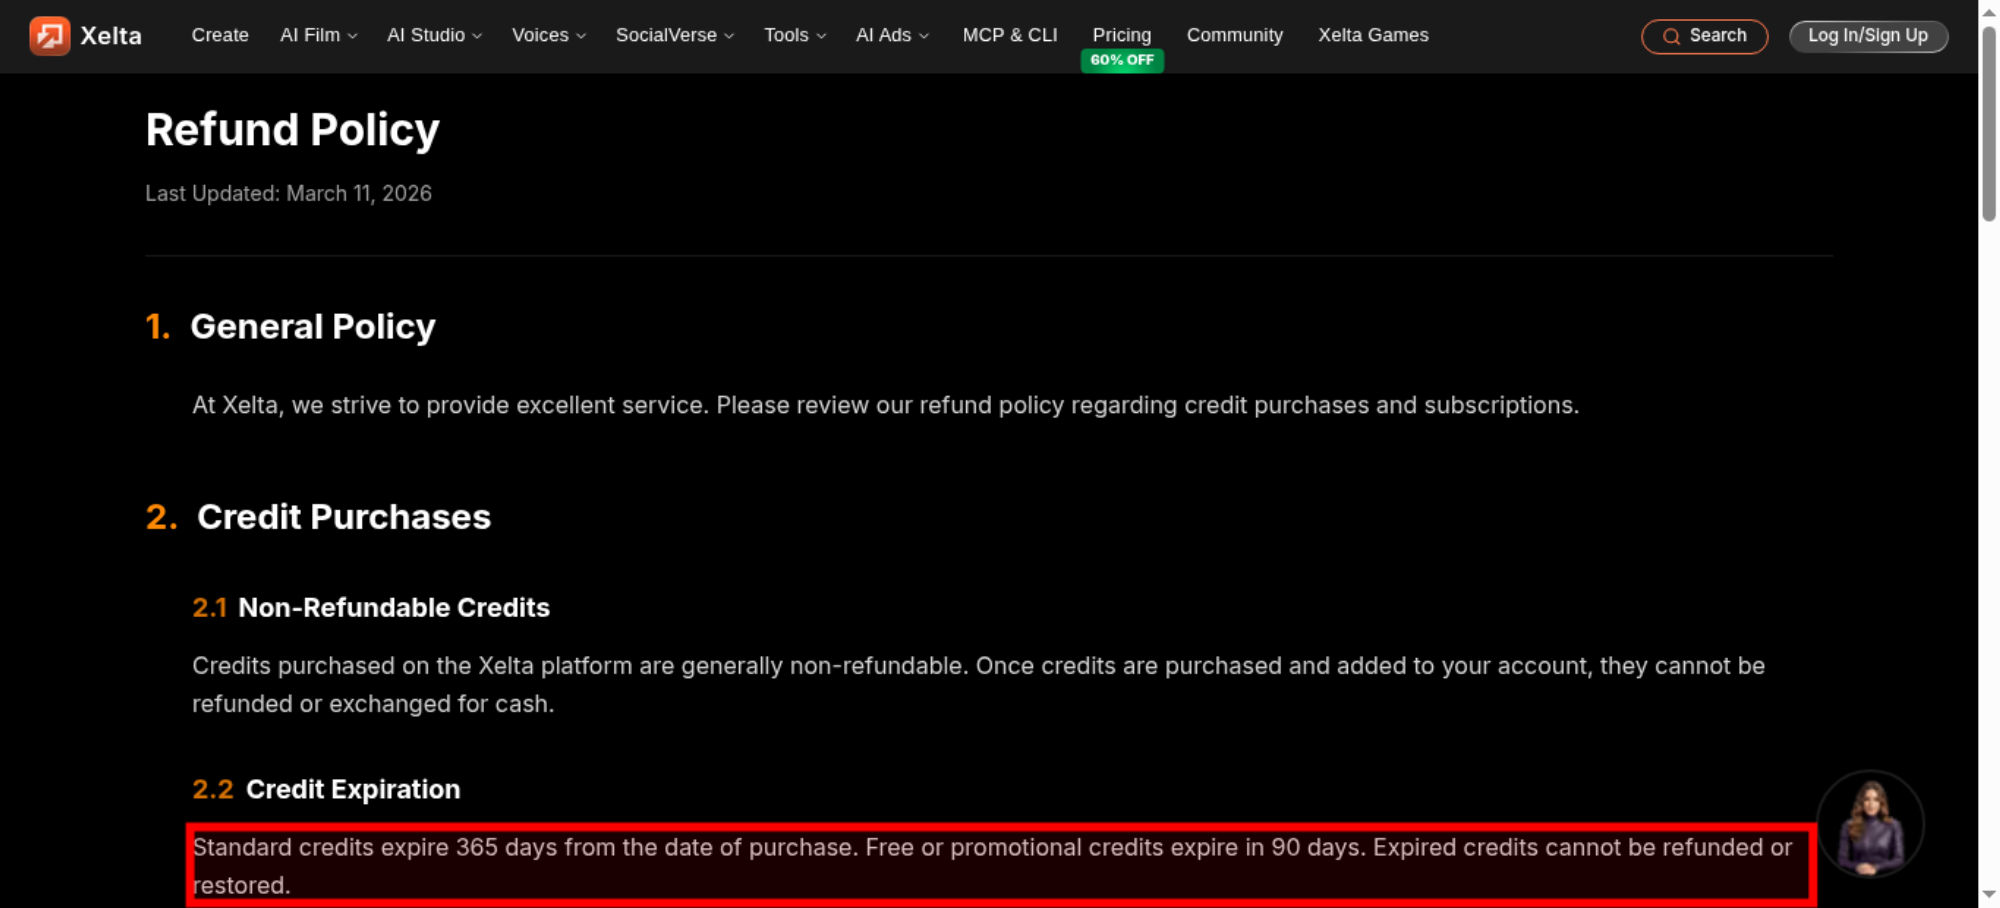Click the 60% OFF badge
2000x908 pixels.
coord(1122,60)
